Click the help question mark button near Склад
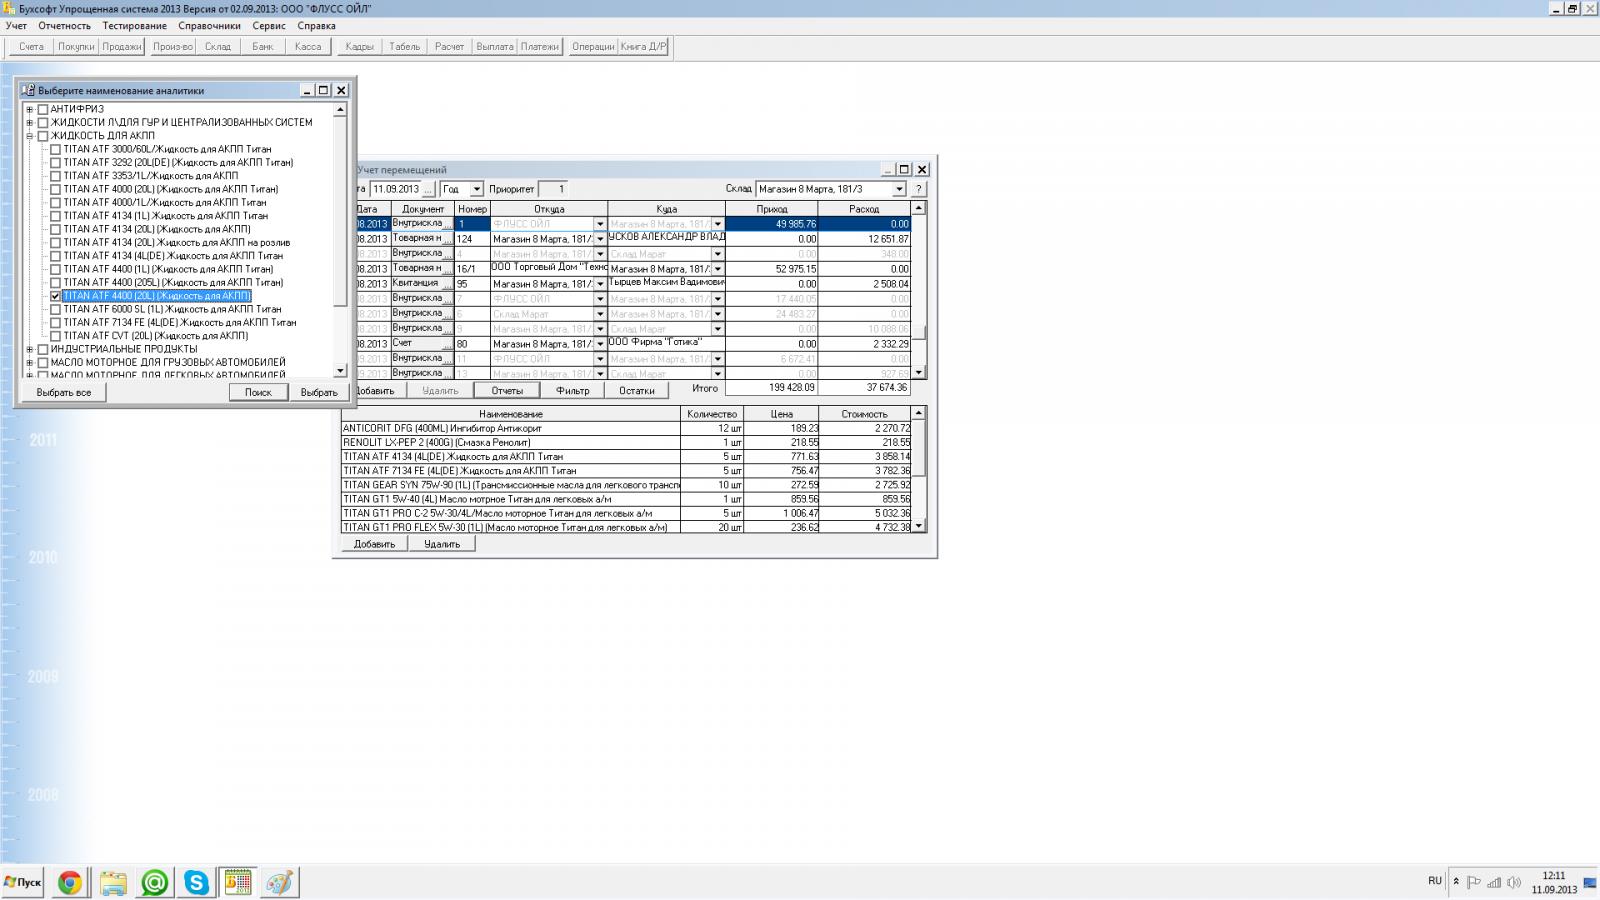Image resolution: width=1600 pixels, height=900 pixels. [x=918, y=189]
